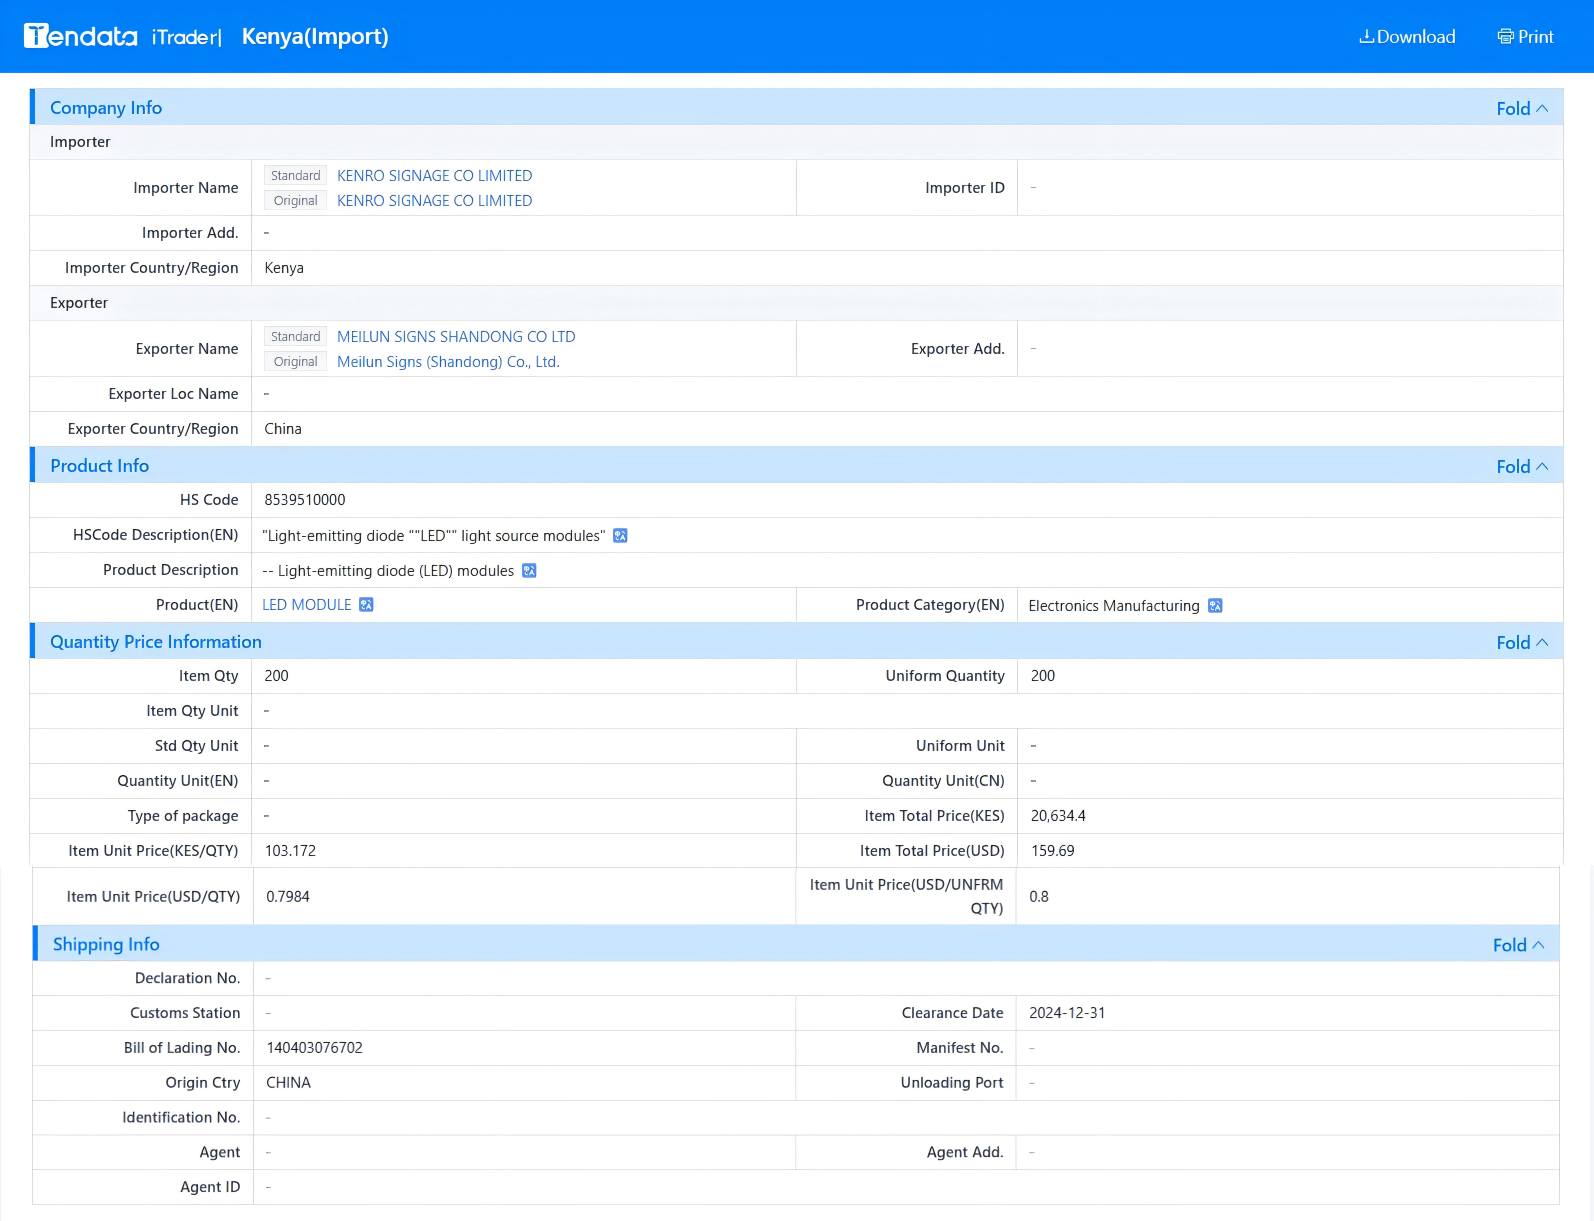Click the Quantity Price Information heading

pos(156,642)
